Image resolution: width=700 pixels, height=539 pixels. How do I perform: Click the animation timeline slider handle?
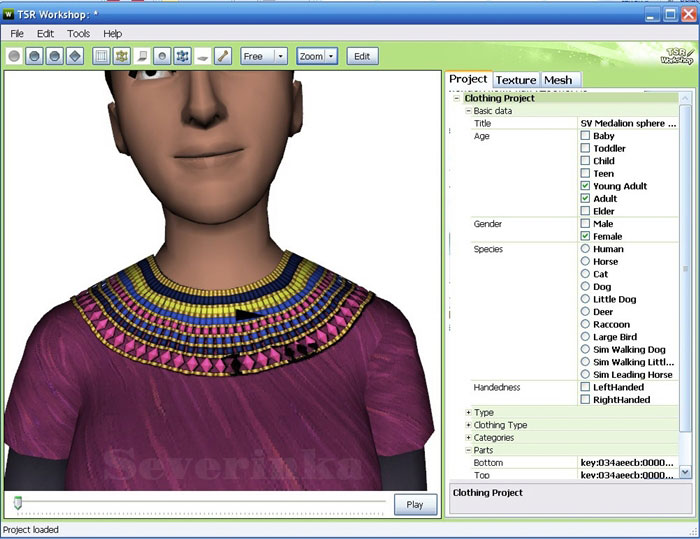[17, 501]
